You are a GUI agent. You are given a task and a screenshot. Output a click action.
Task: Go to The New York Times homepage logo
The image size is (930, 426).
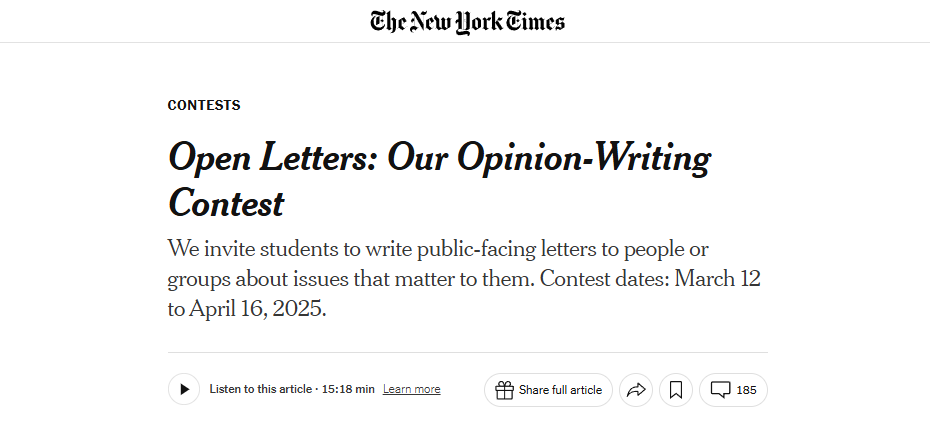pyautogui.click(x=467, y=22)
